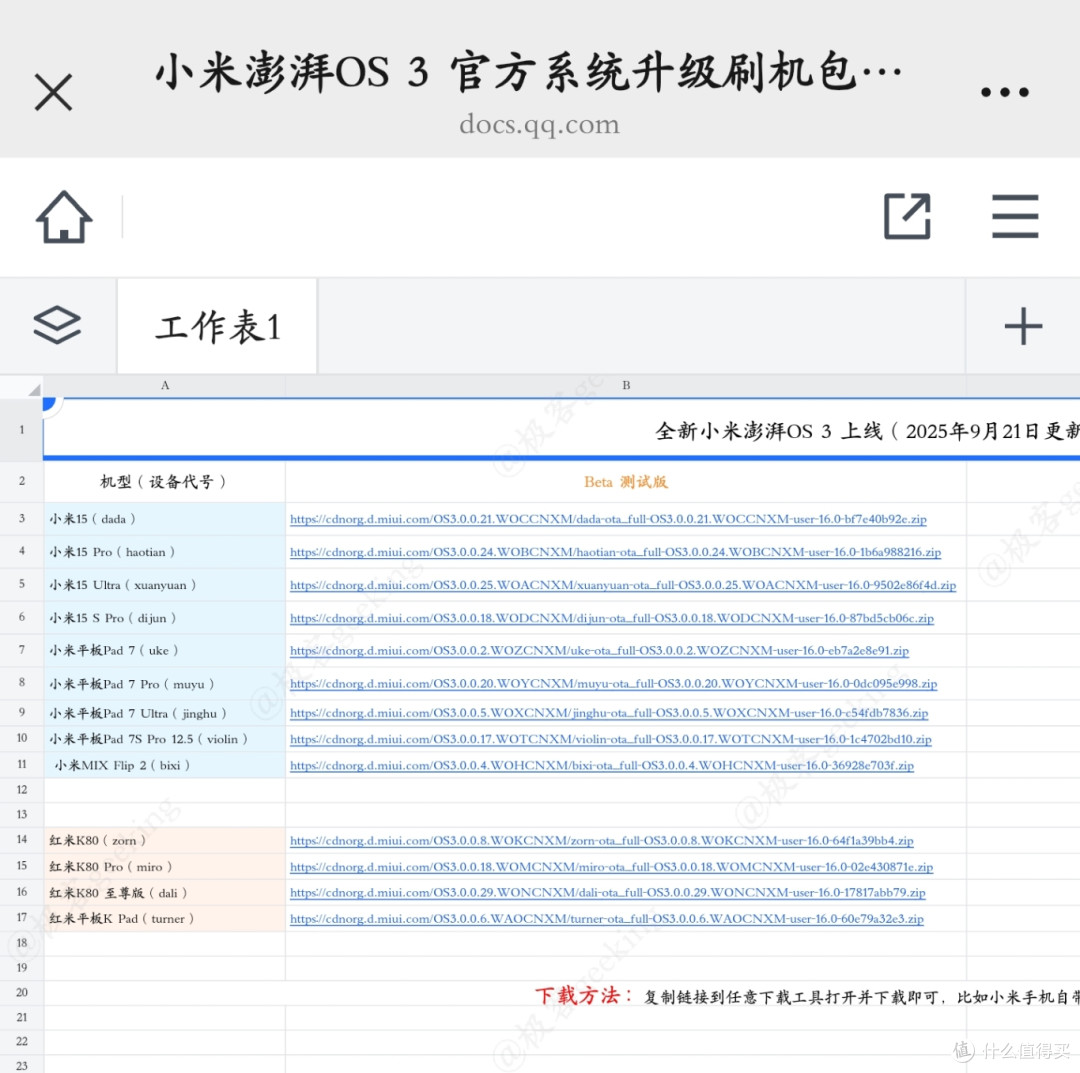Open the three-dot more options menu
The height and width of the screenshot is (1073, 1080).
pyautogui.click(x=1005, y=92)
